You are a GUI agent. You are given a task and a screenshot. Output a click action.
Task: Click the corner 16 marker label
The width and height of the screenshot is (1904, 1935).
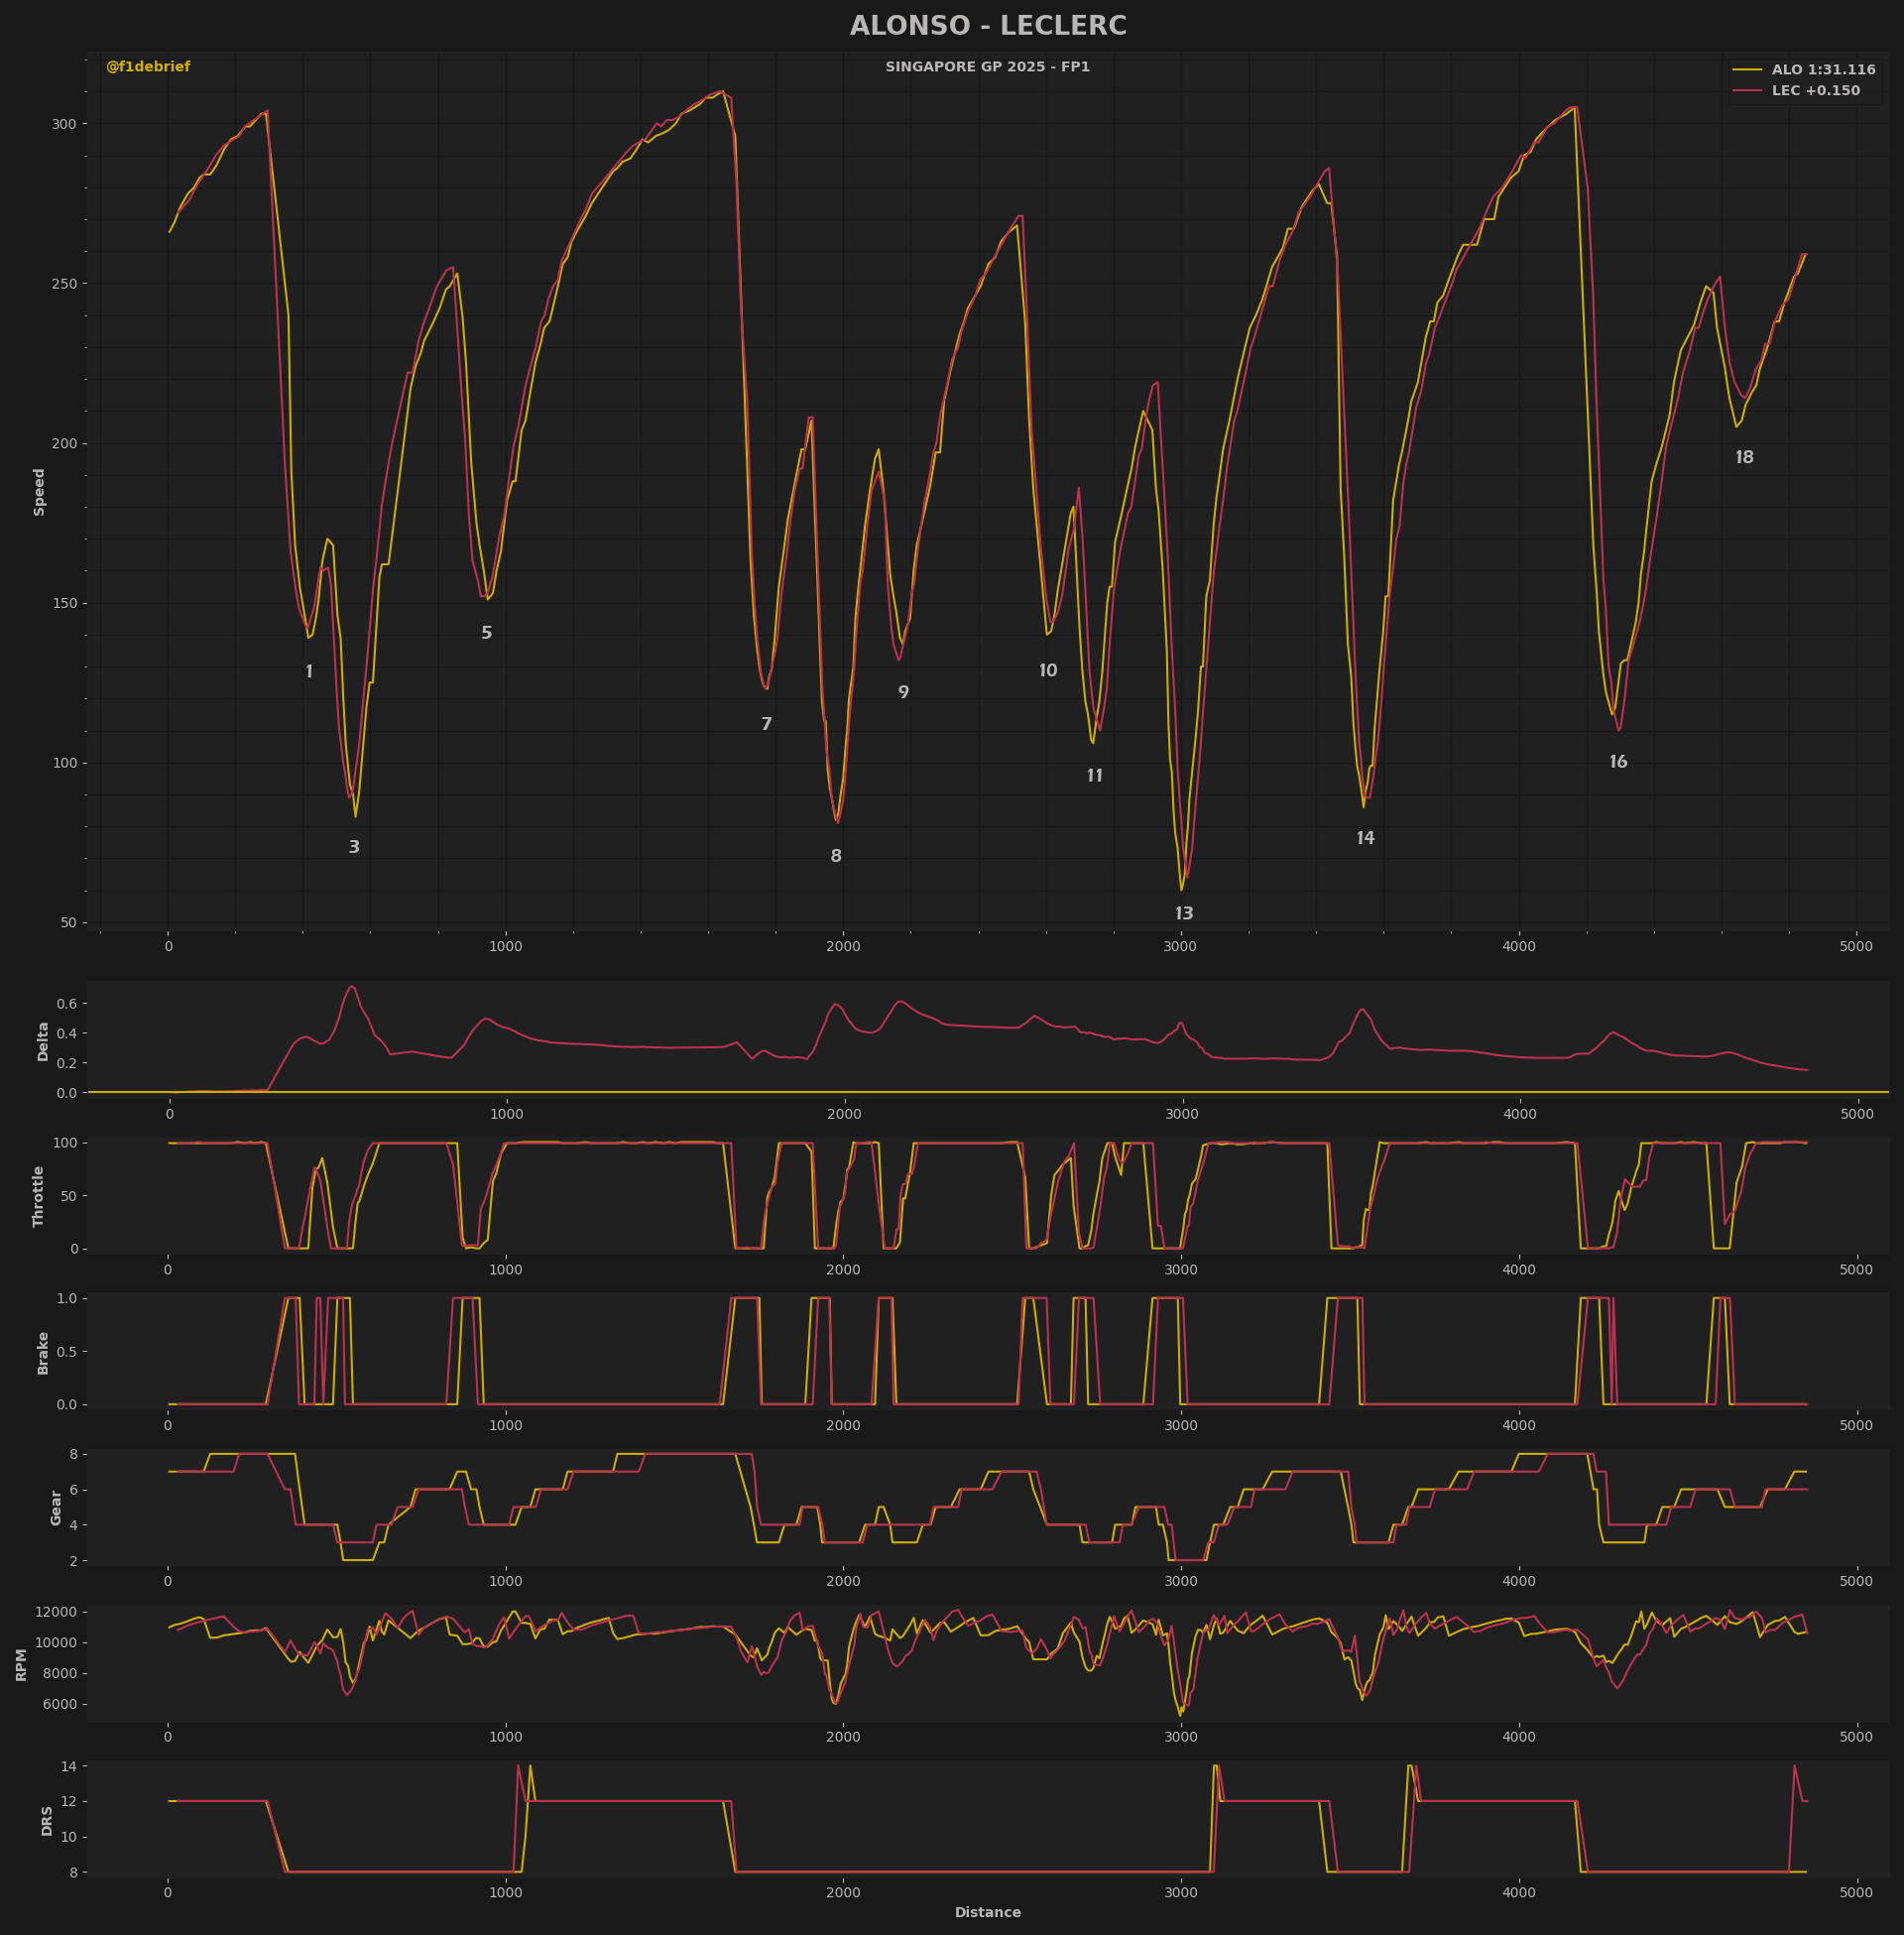tap(1618, 762)
